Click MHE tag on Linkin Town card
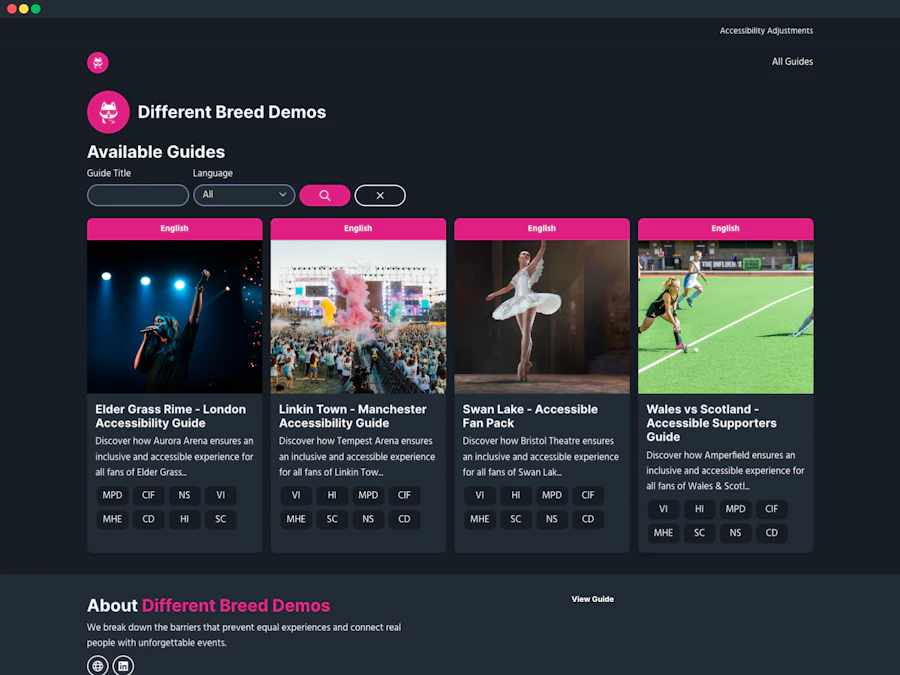 point(296,519)
